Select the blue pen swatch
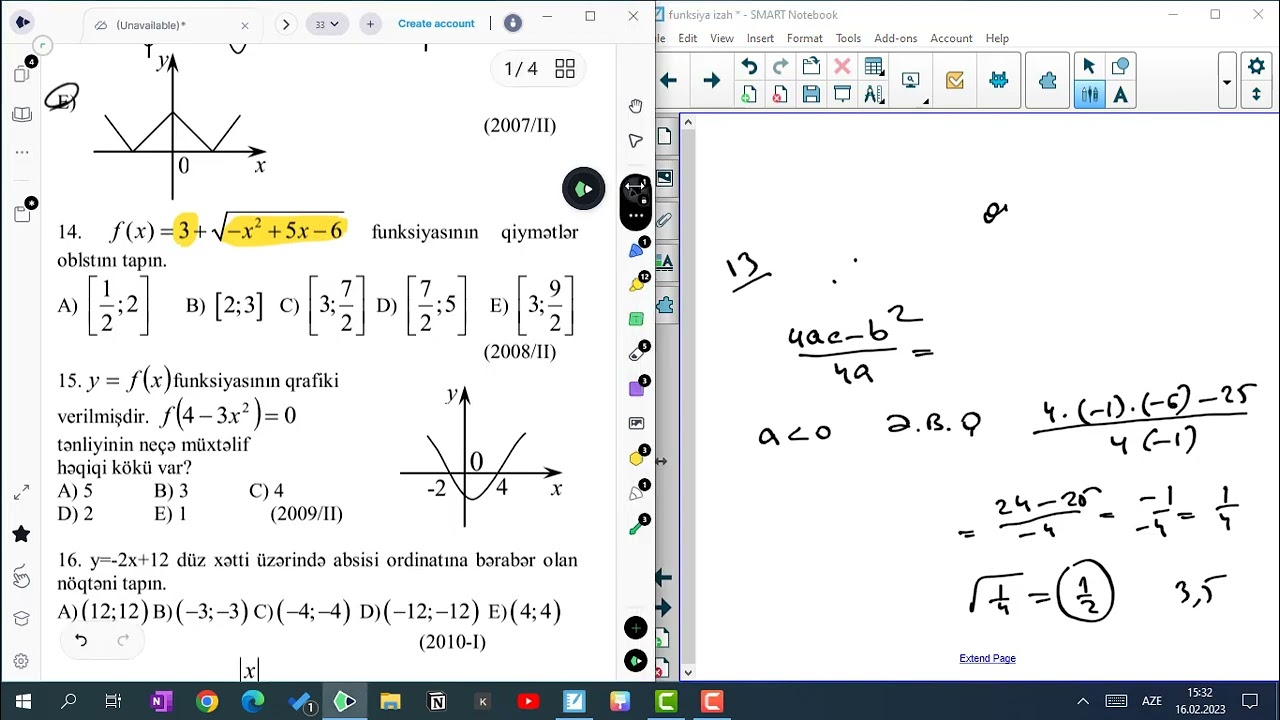The height and width of the screenshot is (720, 1280). click(636, 249)
